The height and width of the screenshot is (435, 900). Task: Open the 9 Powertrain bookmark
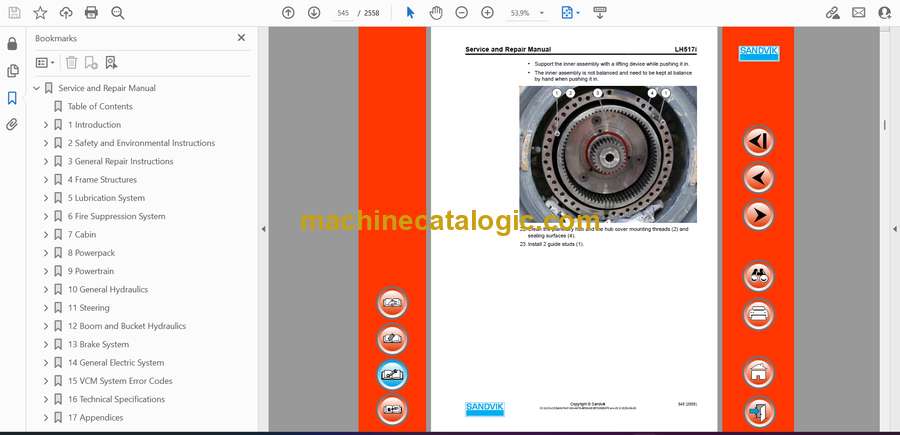coord(91,271)
